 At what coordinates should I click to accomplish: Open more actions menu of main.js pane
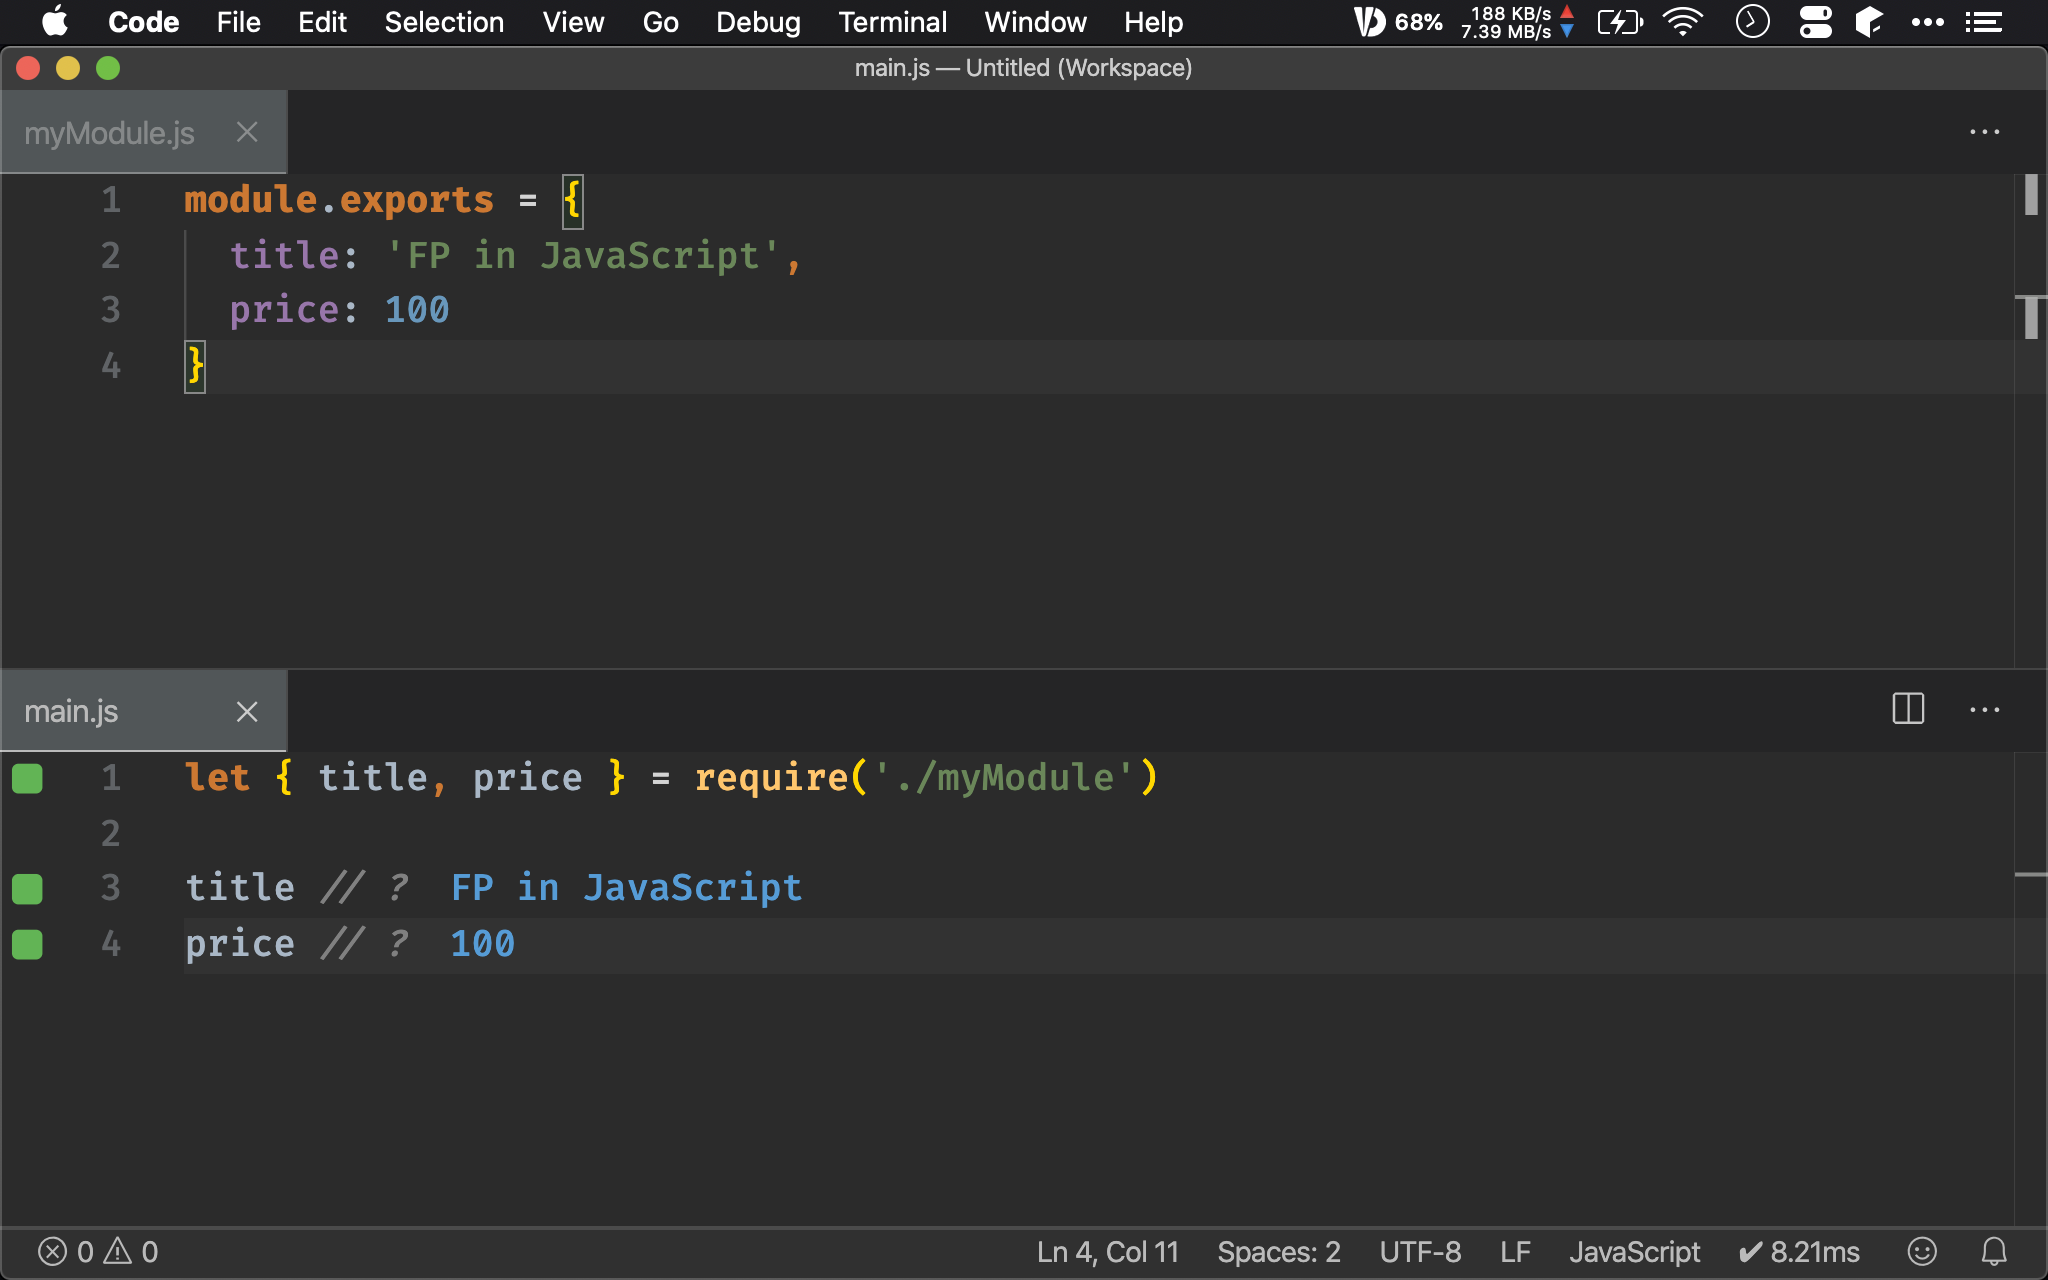coord(1984,710)
